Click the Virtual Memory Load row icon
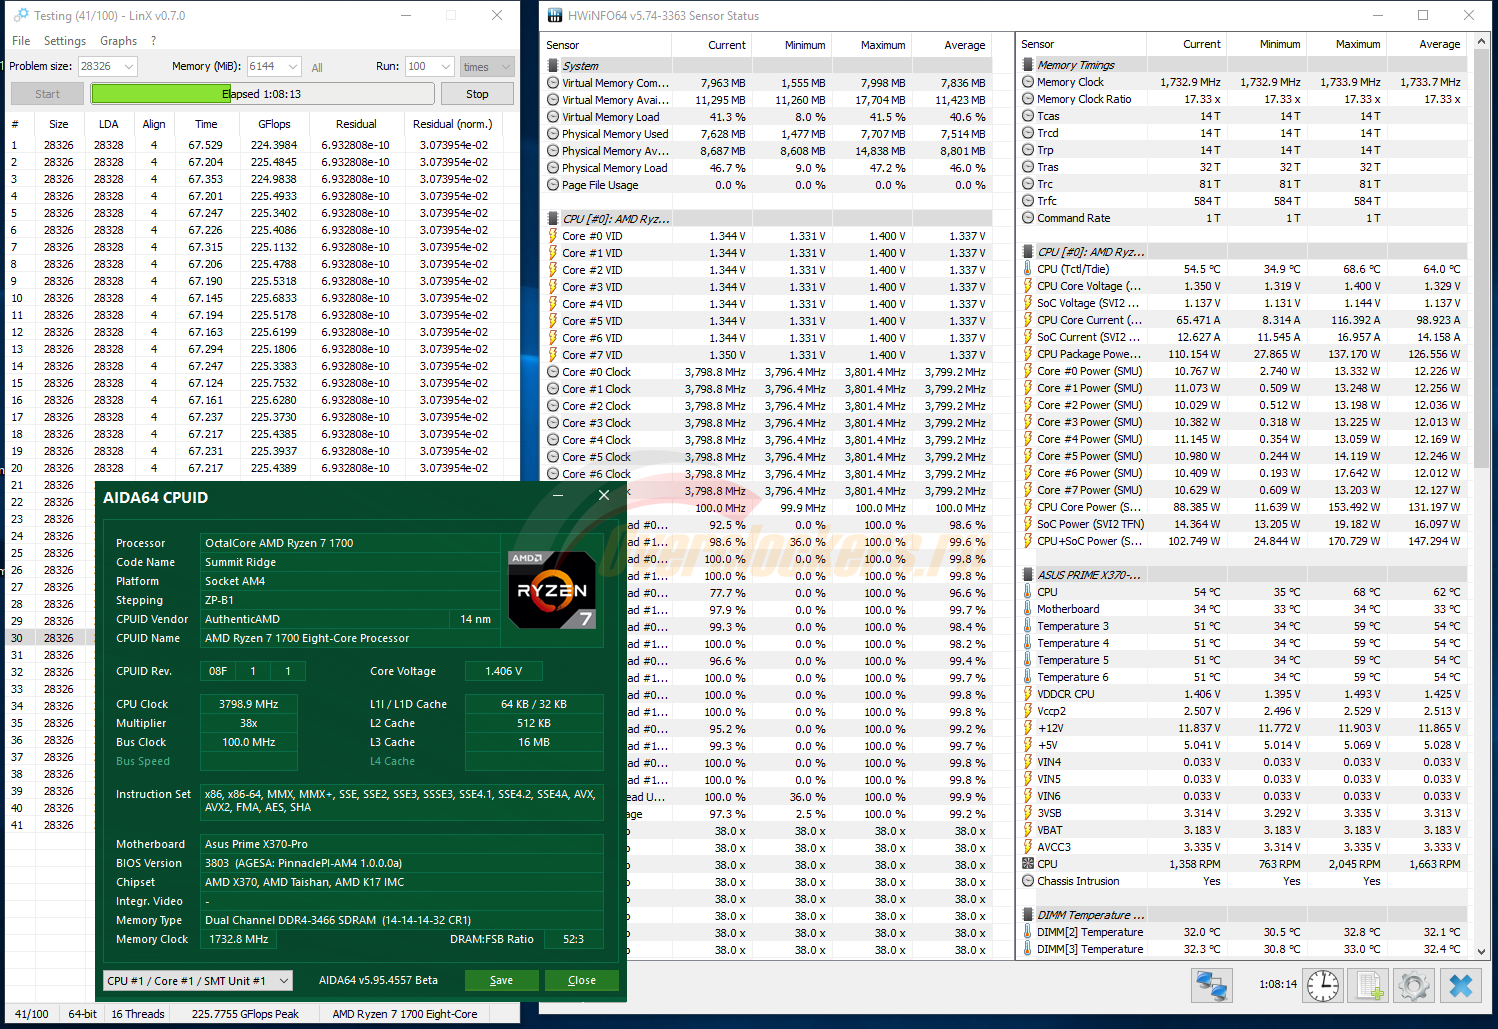Screen dimensions: 1498x1029 point(553,117)
